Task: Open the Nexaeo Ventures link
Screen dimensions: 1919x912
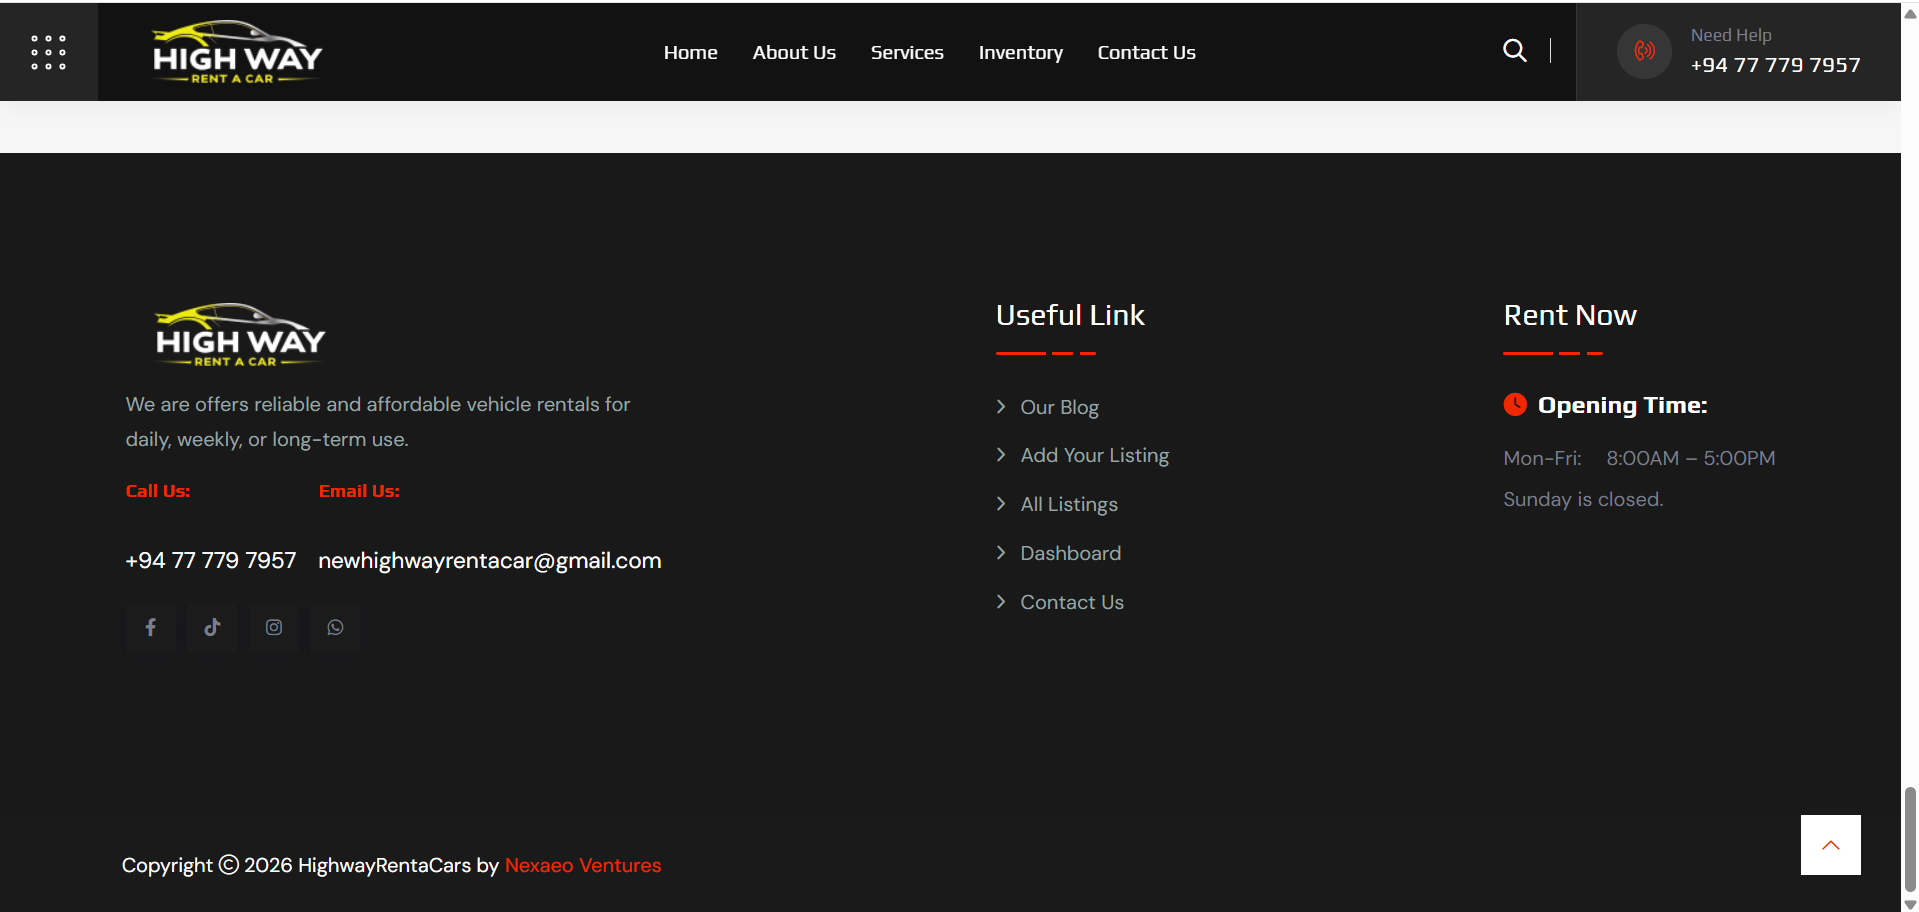Action: (x=583, y=864)
